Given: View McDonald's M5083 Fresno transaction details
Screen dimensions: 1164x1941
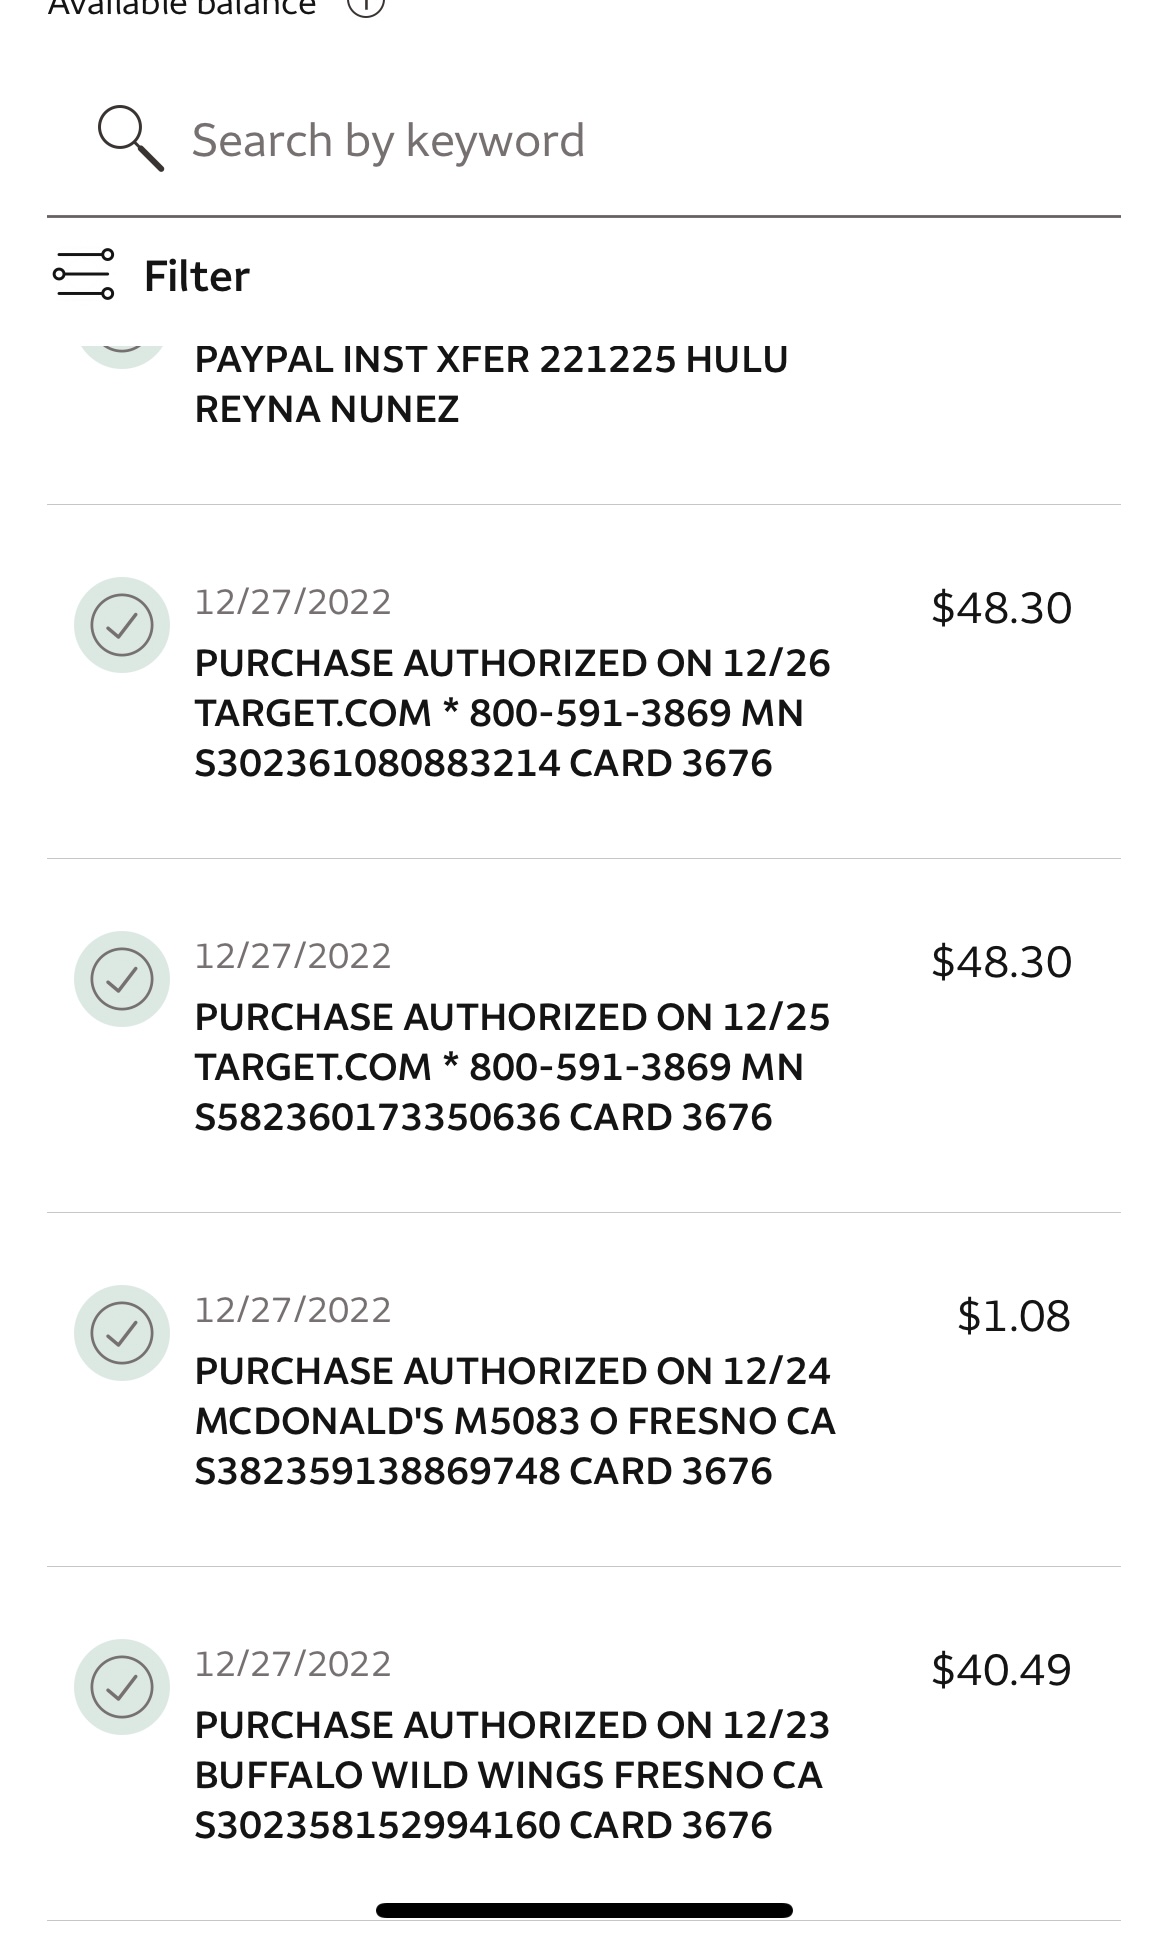Looking at the screenshot, I should [514, 1421].
